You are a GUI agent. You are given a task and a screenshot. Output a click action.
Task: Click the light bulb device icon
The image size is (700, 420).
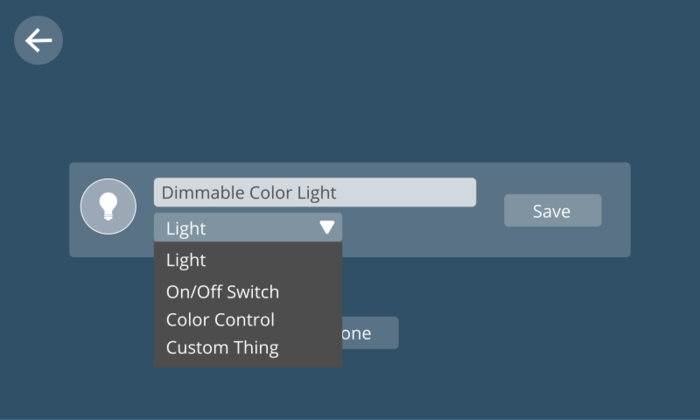[x=108, y=207]
